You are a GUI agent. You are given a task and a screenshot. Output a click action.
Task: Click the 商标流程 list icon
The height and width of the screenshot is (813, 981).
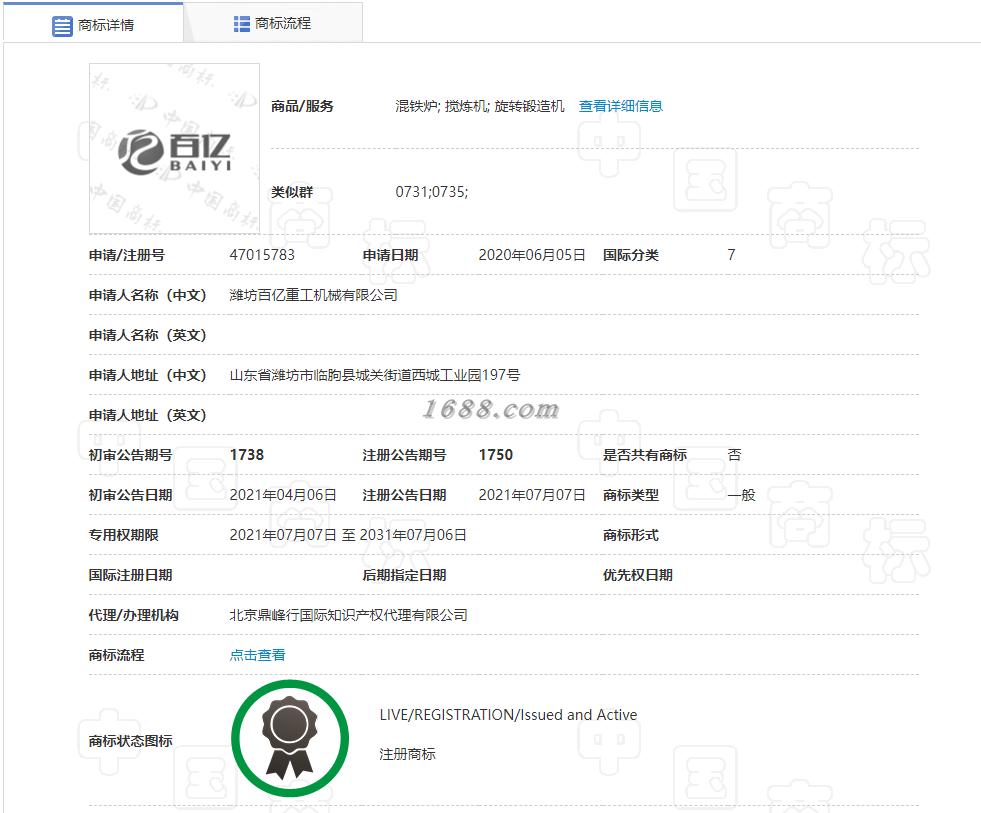pos(241,24)
